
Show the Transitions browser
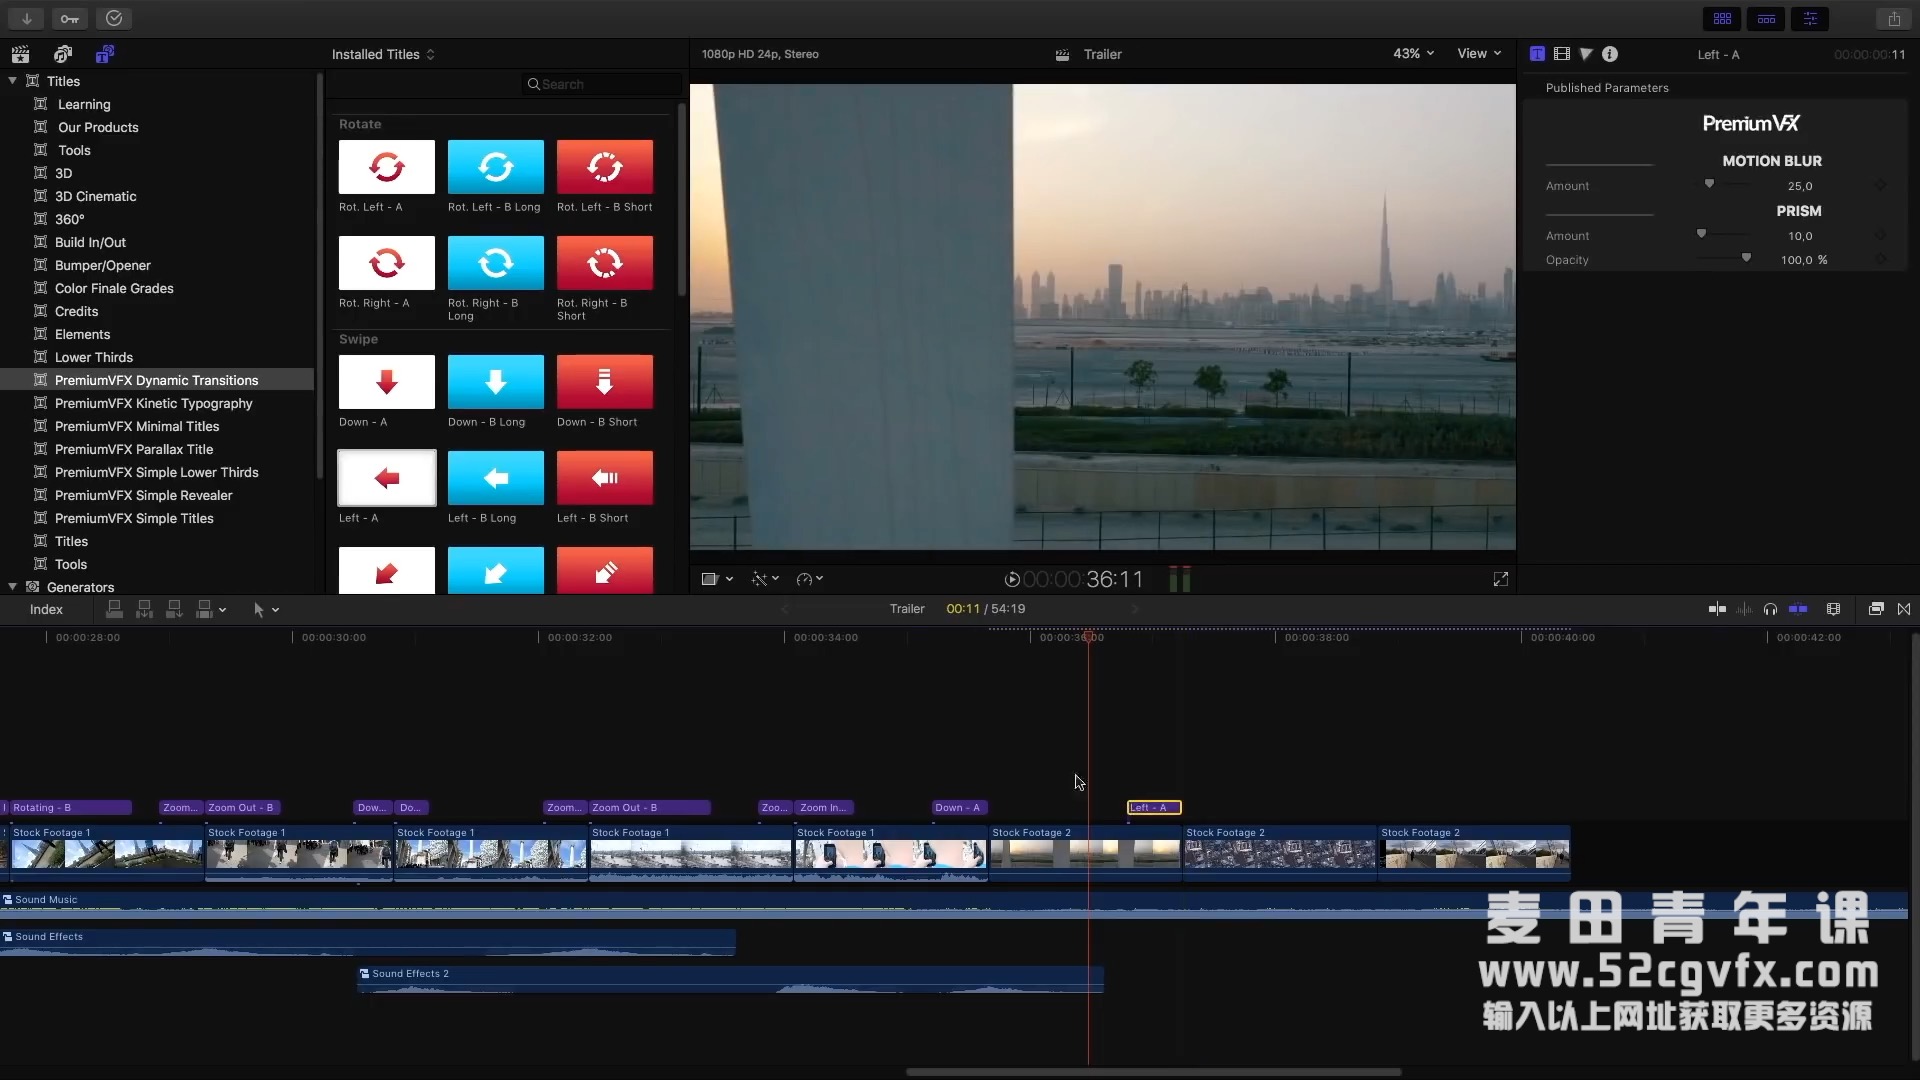tap(1903, 609)
